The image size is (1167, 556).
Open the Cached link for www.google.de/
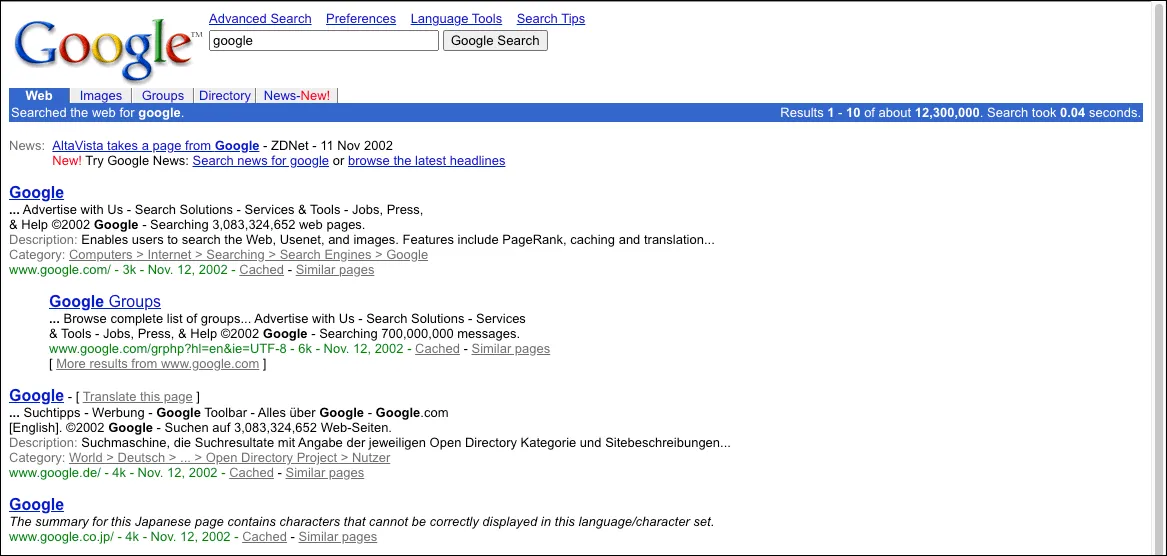pos(251,473)
